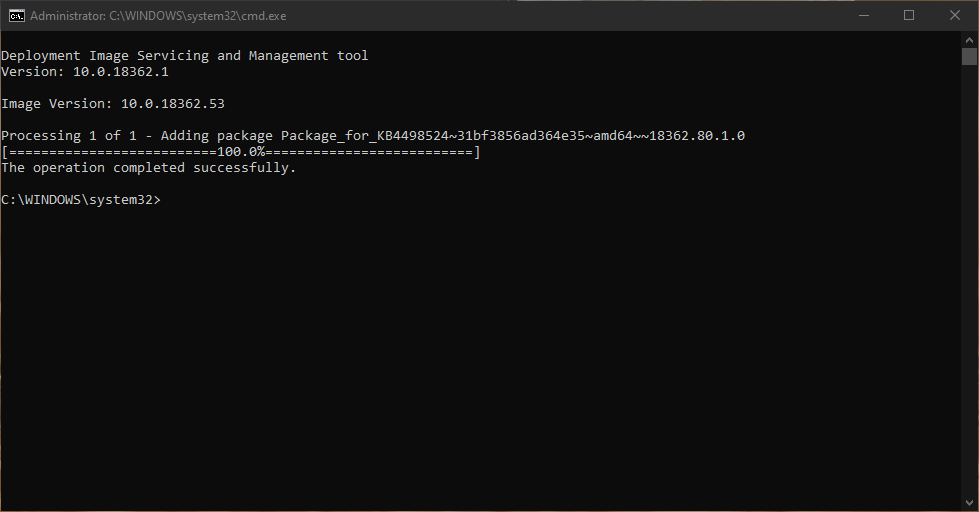Click the scrollbar up arrow
Image resolution: width=979 pixels, height=512 pixels.
click(969, 39)
